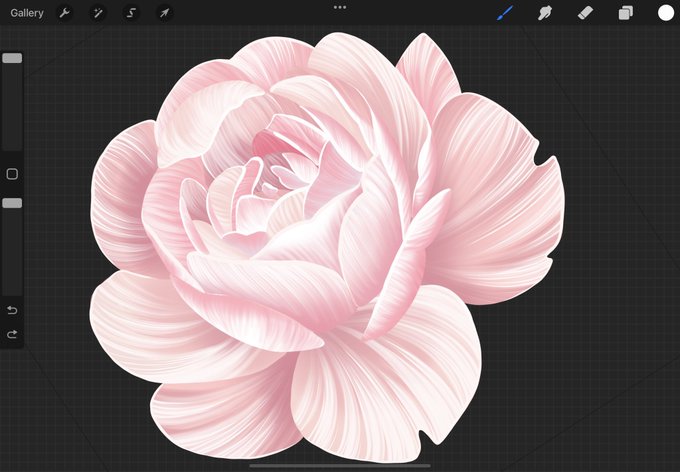Click the brush opacity slider handle
The image size is (680, 472).
click(x=12, y=203)
